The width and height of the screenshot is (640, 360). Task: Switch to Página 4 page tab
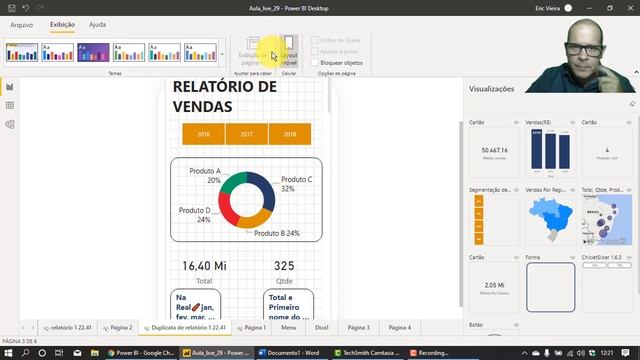(400, 328)
